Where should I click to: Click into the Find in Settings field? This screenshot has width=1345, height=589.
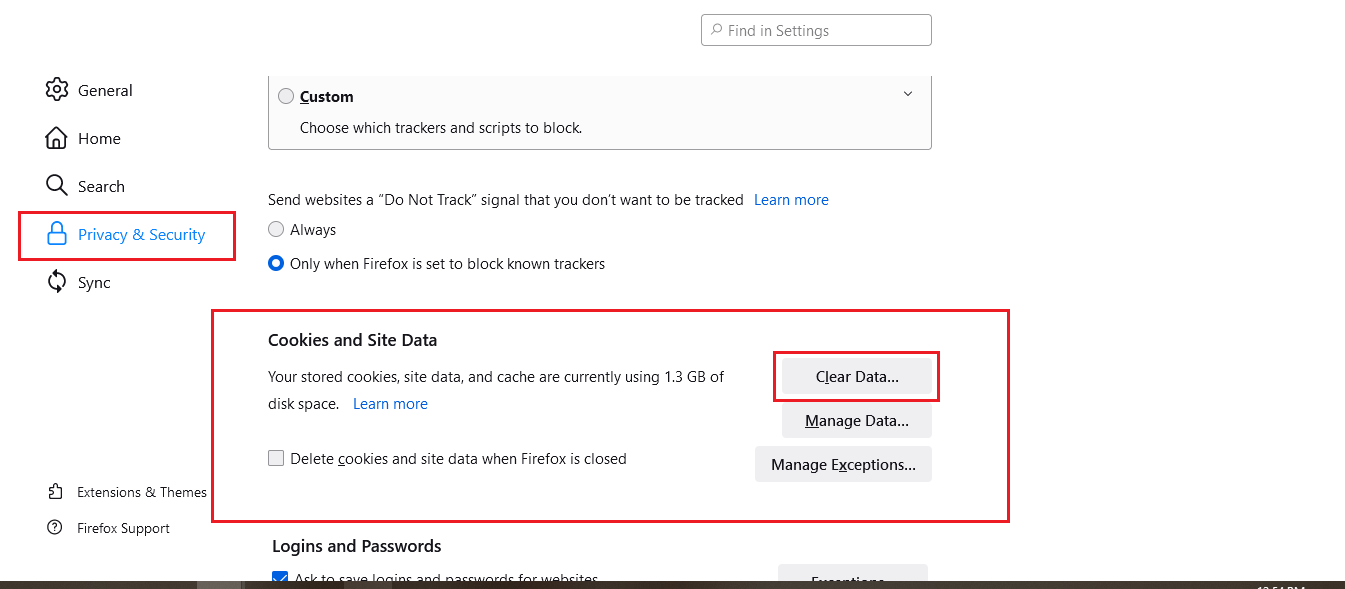[x=816, y=30]
